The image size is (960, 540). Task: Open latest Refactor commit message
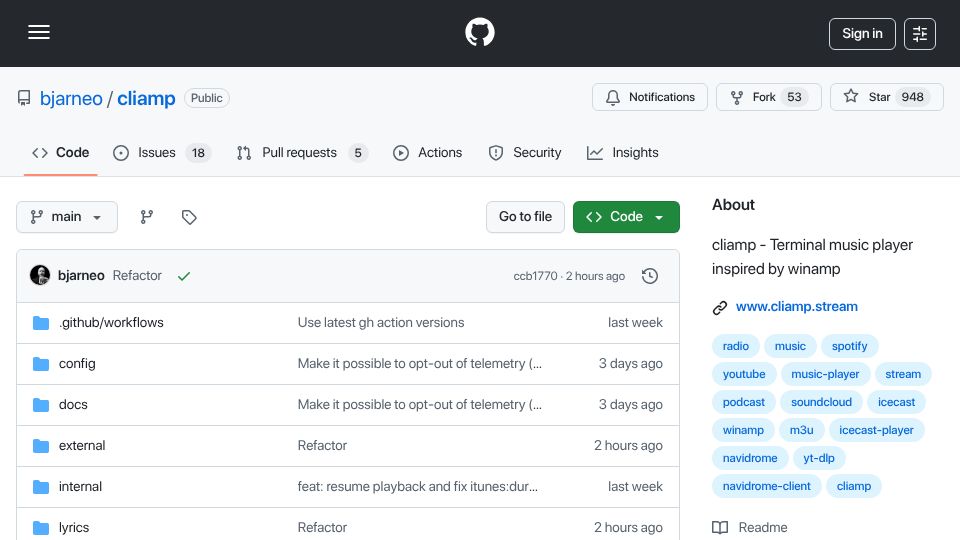click(137, 276)
